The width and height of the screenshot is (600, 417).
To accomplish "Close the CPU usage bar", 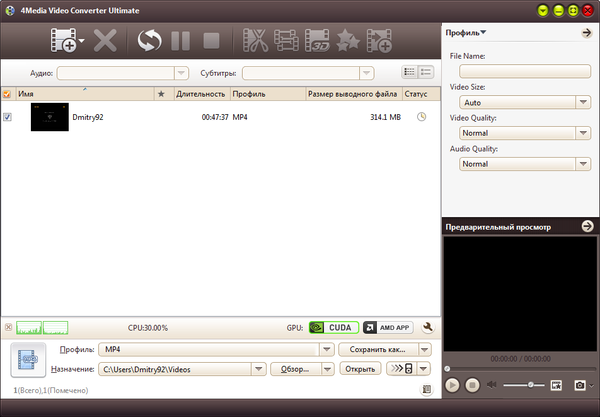I will pyautogui.click(x=8, y=327).
